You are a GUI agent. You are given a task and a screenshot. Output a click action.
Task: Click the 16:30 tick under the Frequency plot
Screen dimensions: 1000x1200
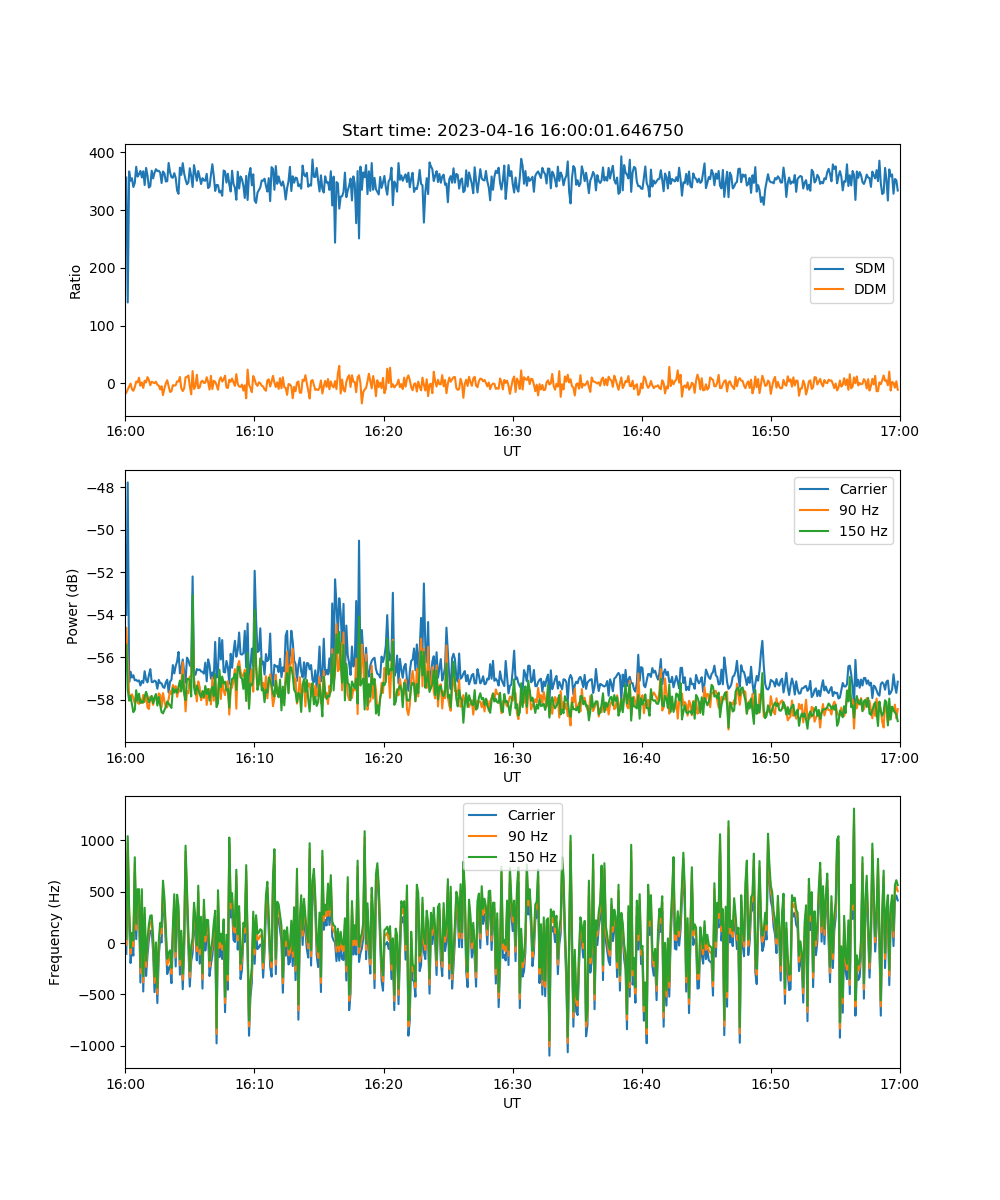point(512,1084)
